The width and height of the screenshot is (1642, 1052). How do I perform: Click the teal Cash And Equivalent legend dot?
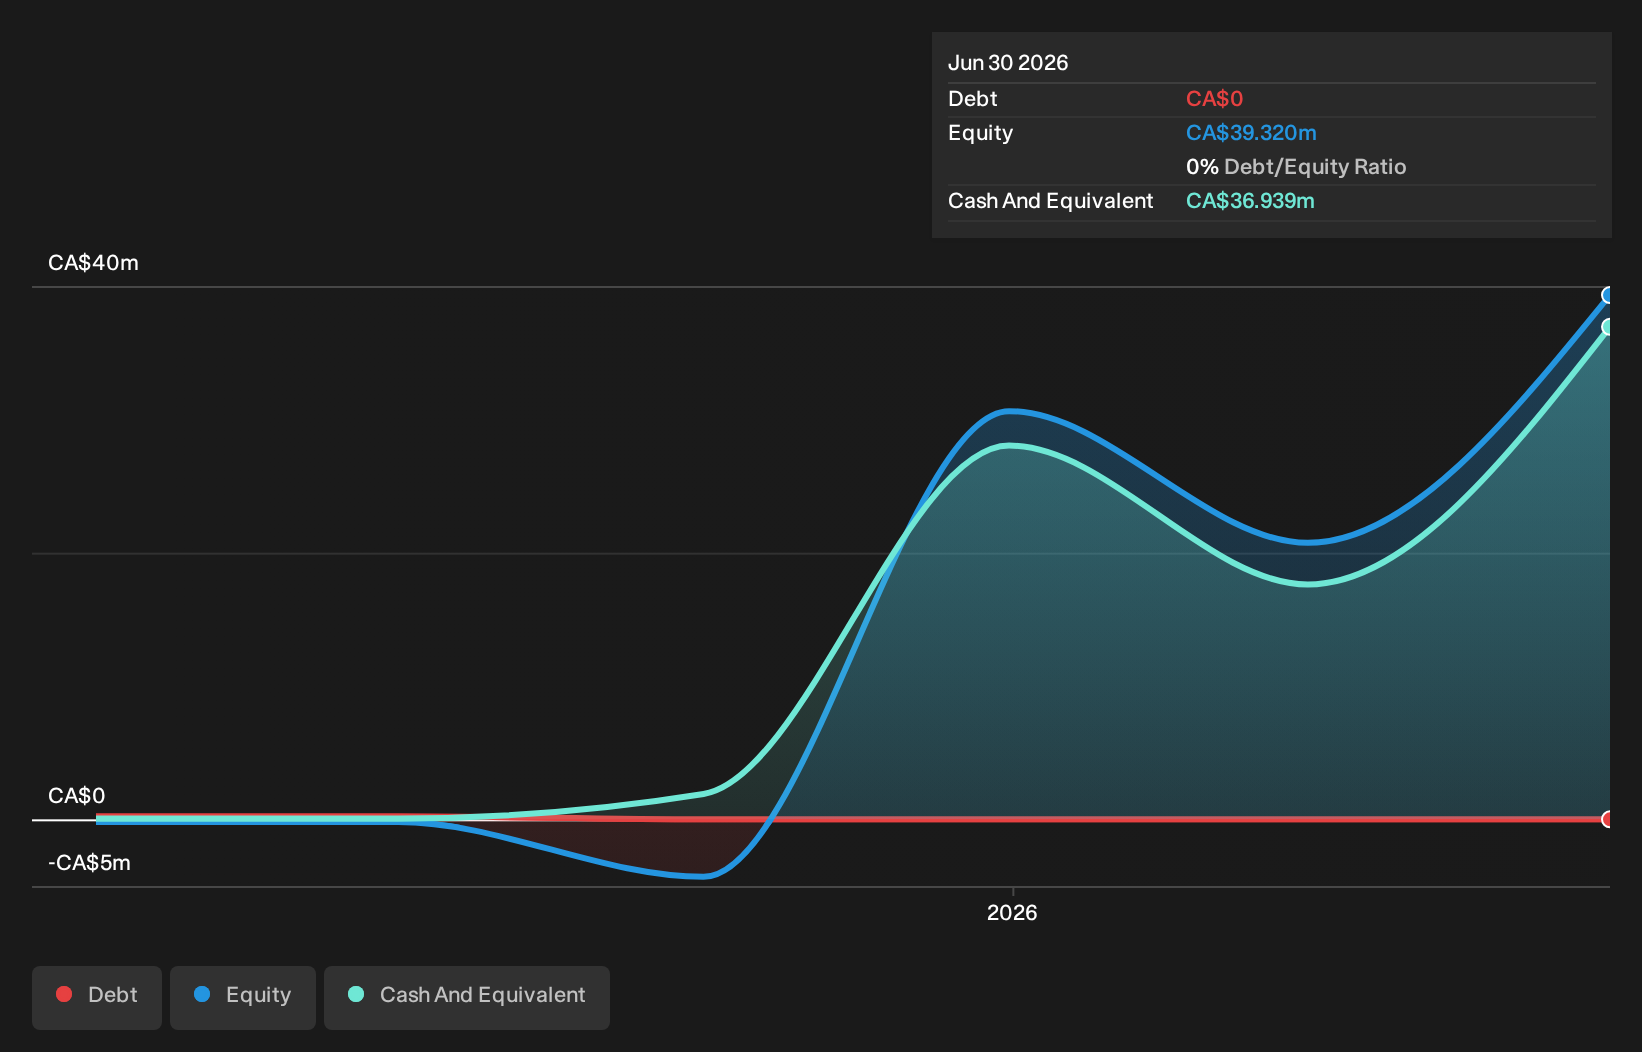point(356,994)
